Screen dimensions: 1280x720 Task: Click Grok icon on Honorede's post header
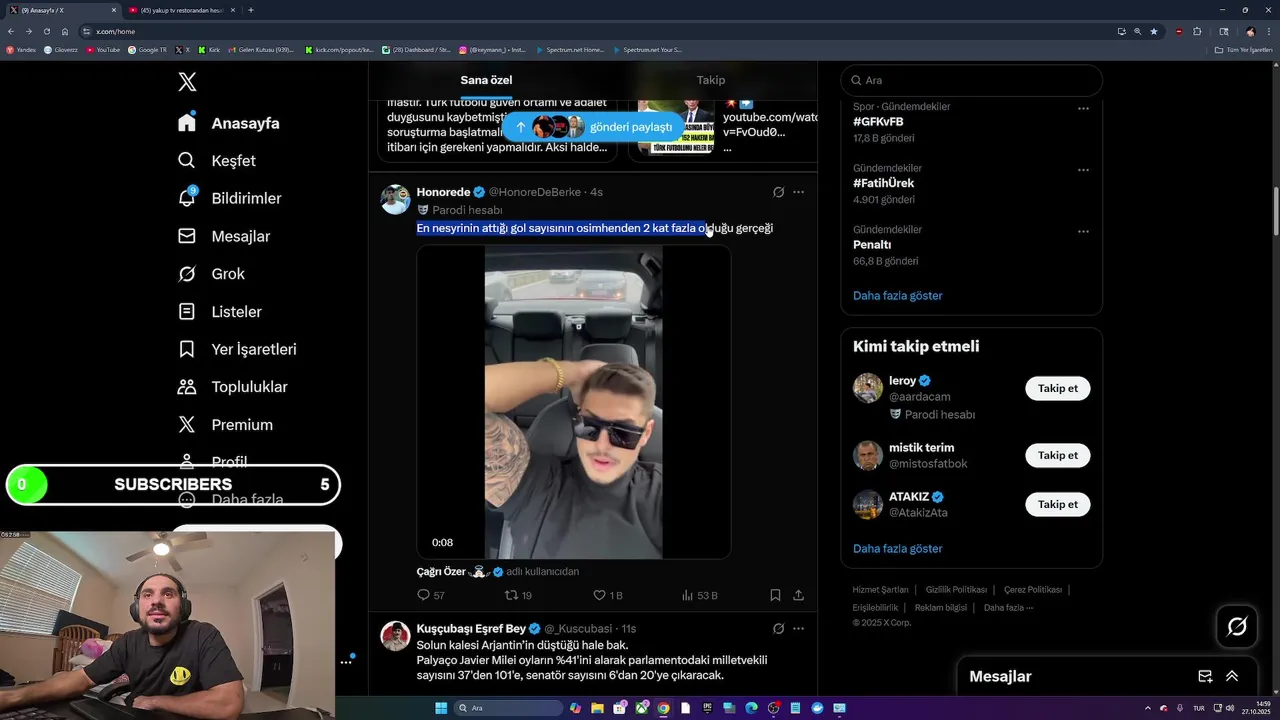coord(778,192)
